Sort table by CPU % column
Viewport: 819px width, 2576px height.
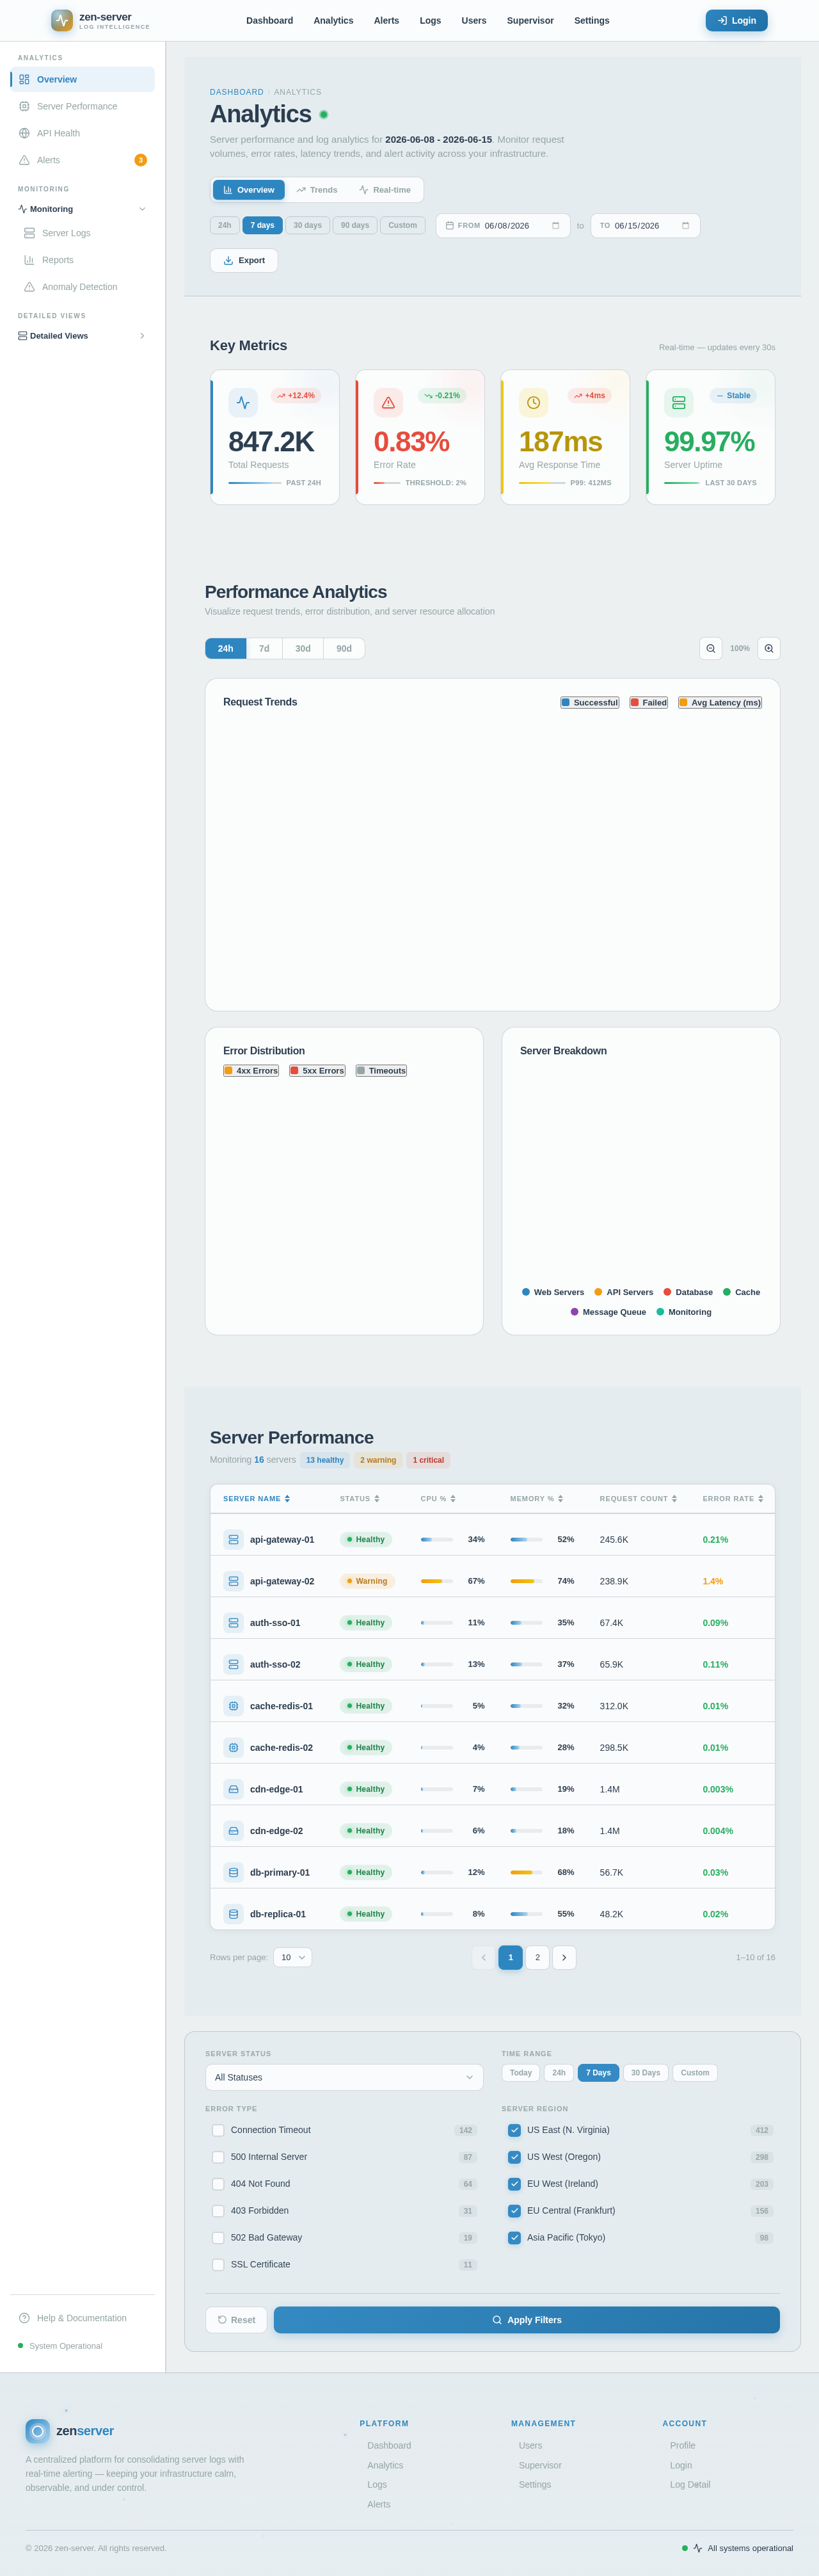[x=438, y=1498]
